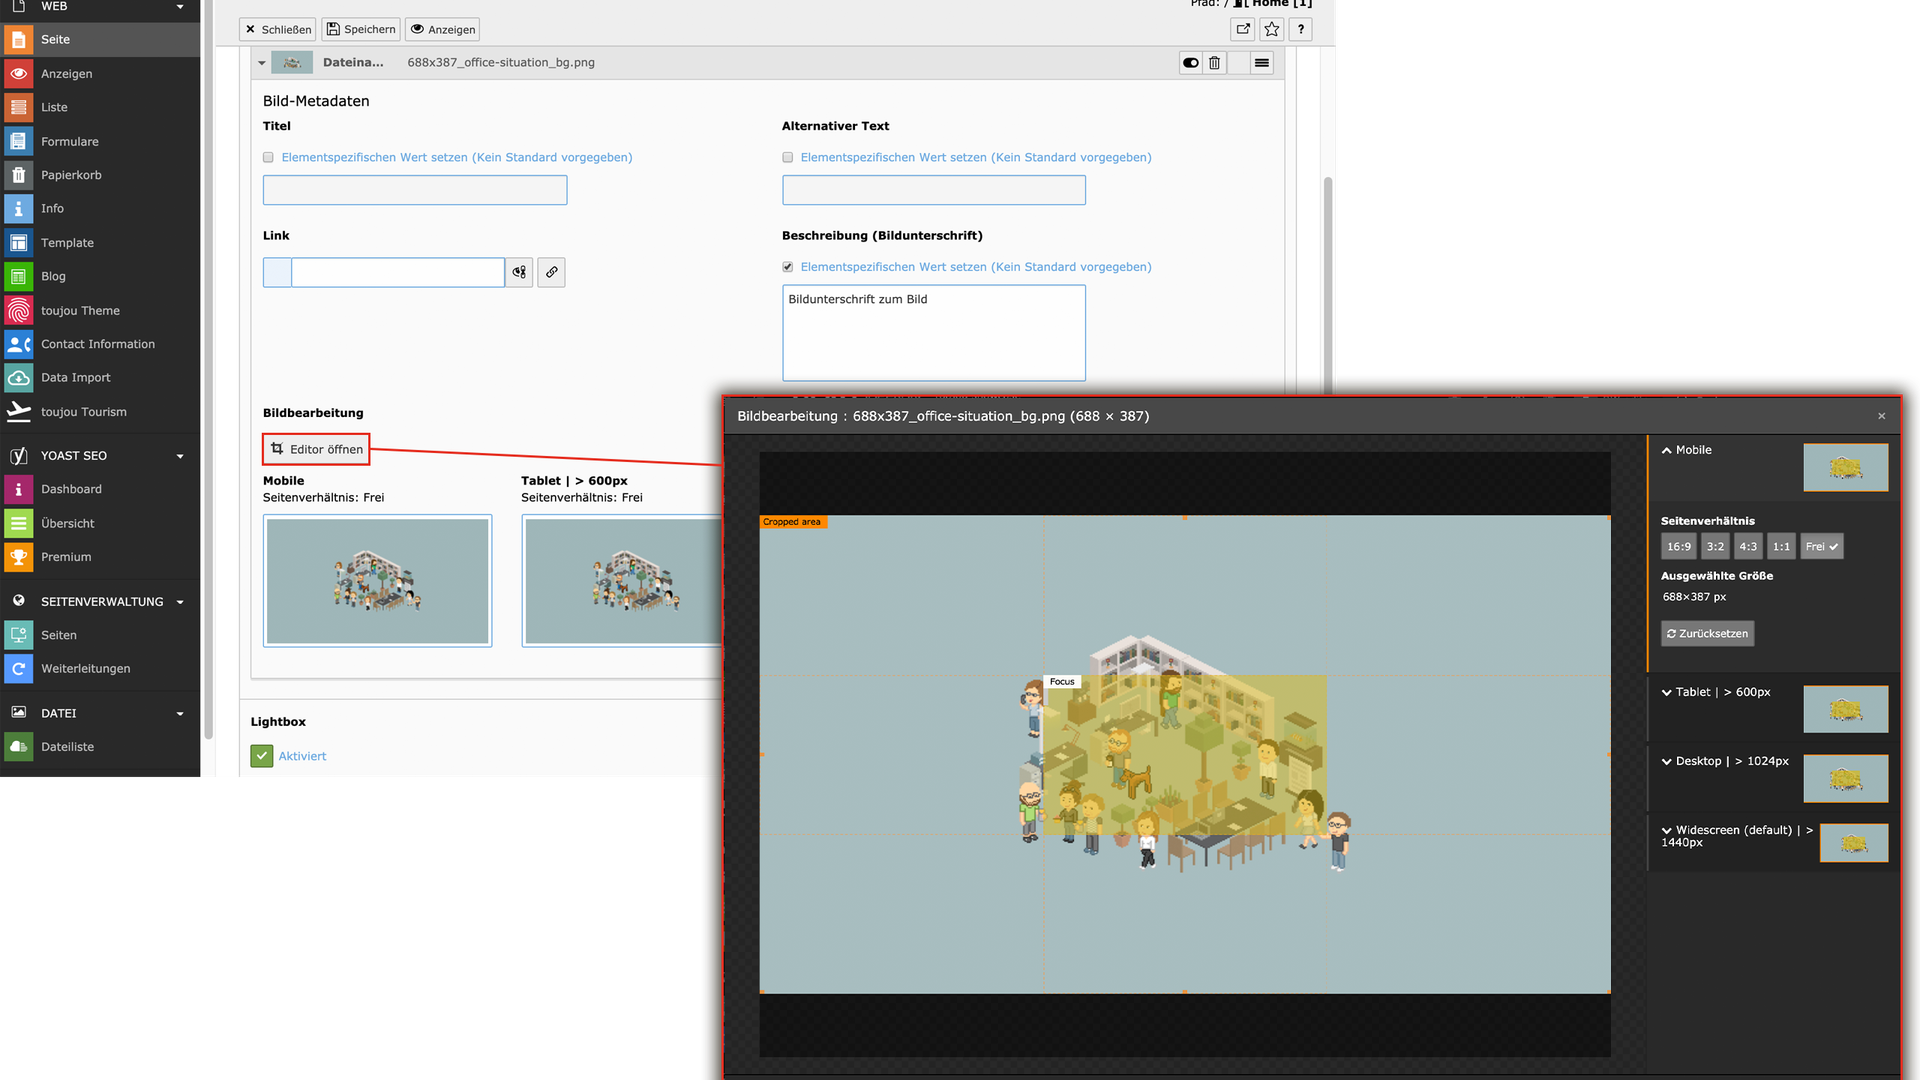Click Bildunterschrift description text area
The height and width of the screenshot is (1080, 1920).
933,333
